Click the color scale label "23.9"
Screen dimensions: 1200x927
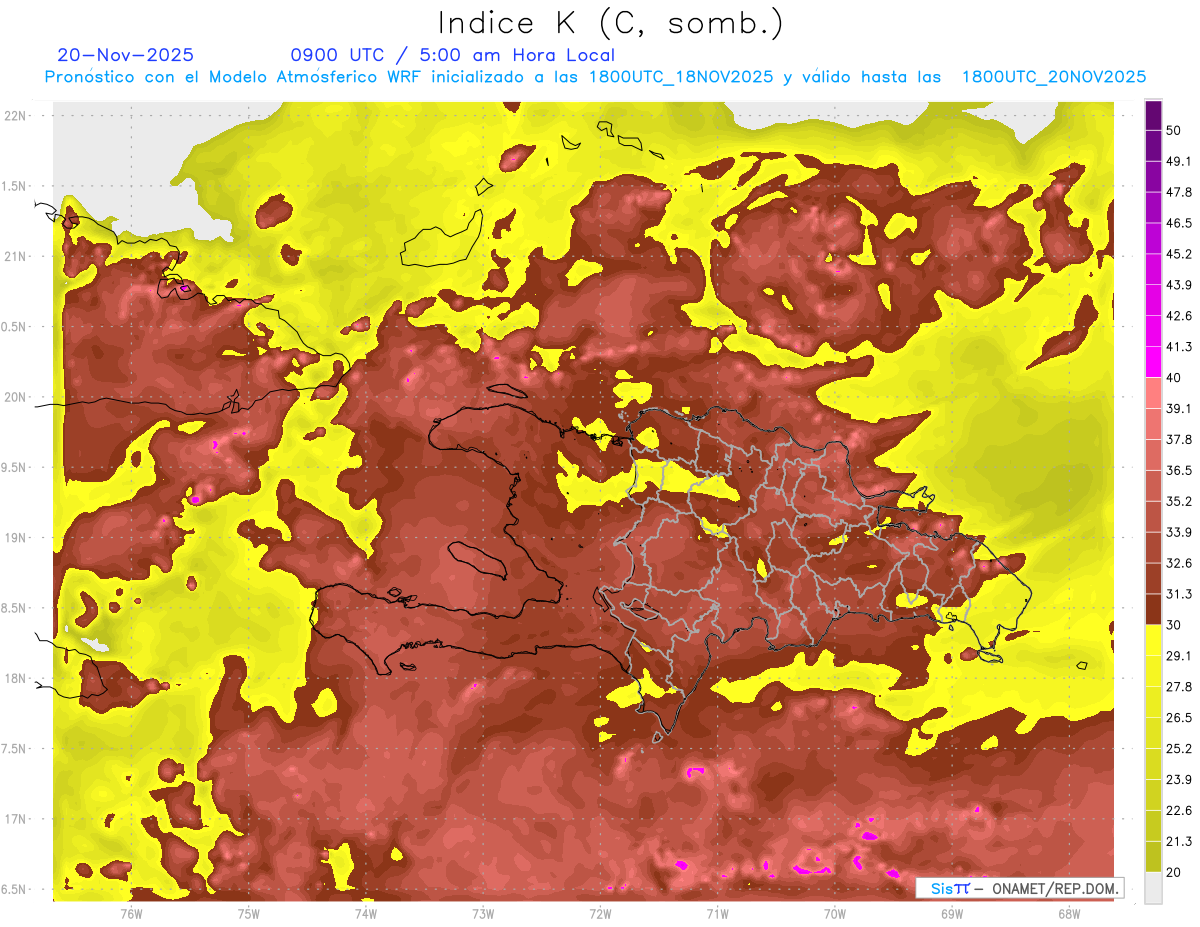(1179, 780)
